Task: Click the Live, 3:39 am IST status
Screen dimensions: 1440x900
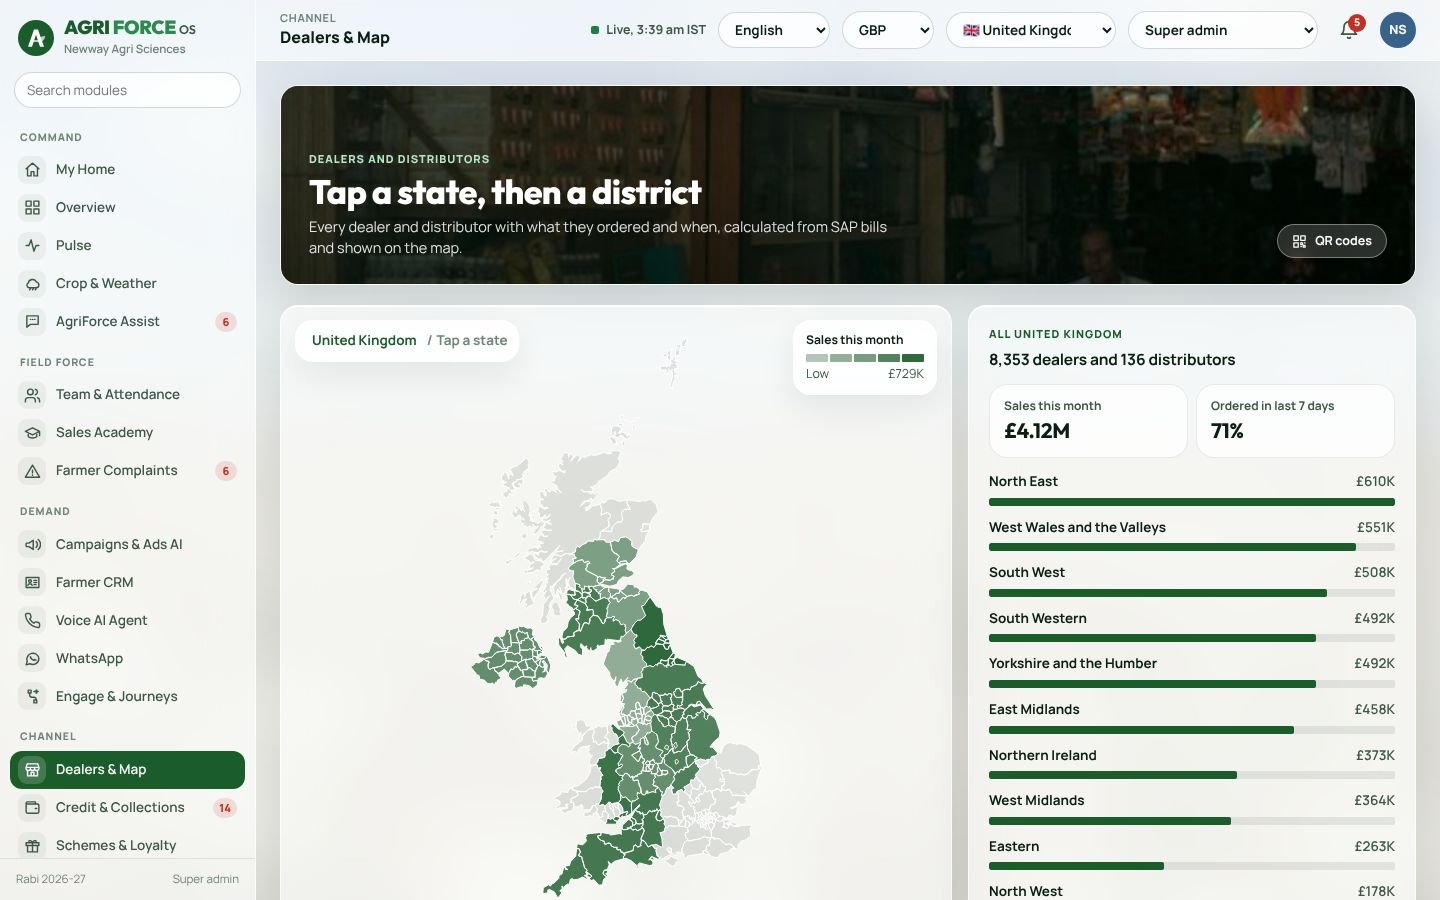Action: pos(648,30)
